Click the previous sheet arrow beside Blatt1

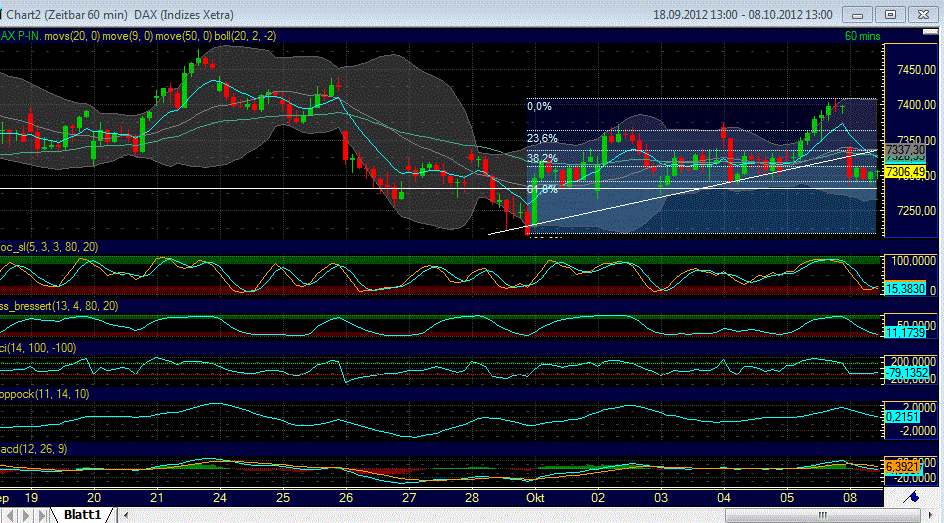11,516
